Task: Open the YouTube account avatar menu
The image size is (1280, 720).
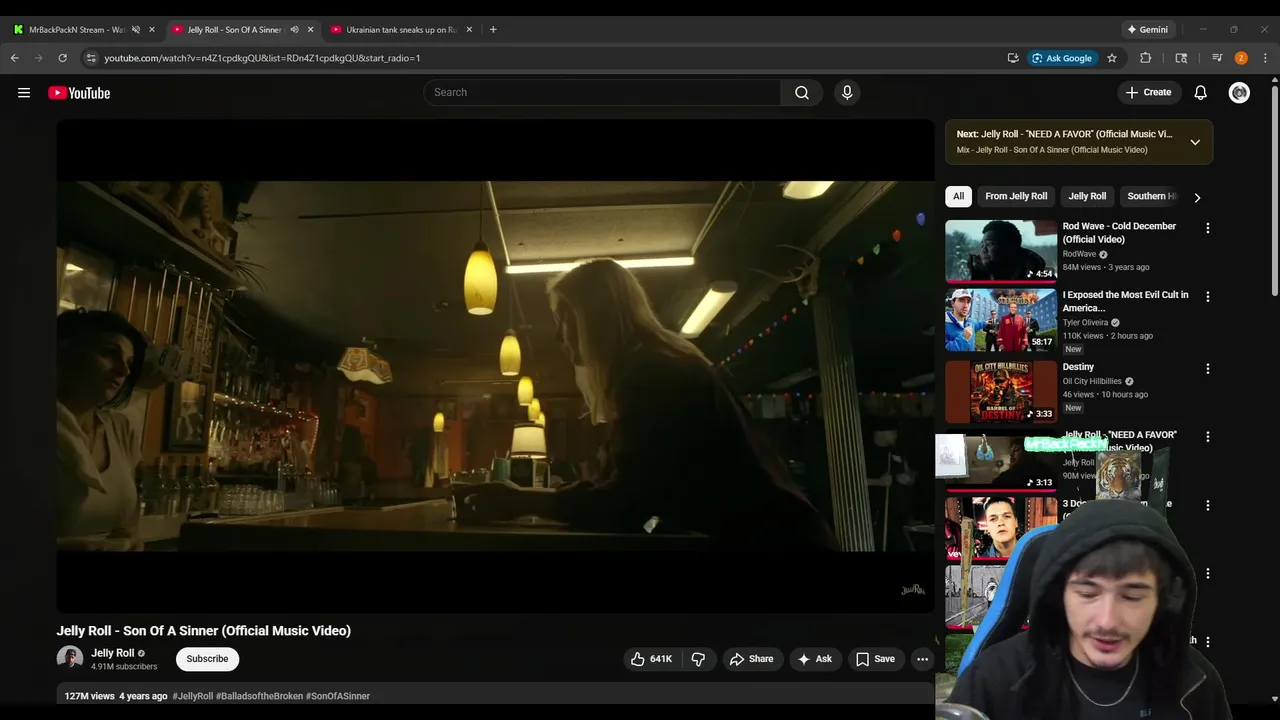Action: (1239, 92)
